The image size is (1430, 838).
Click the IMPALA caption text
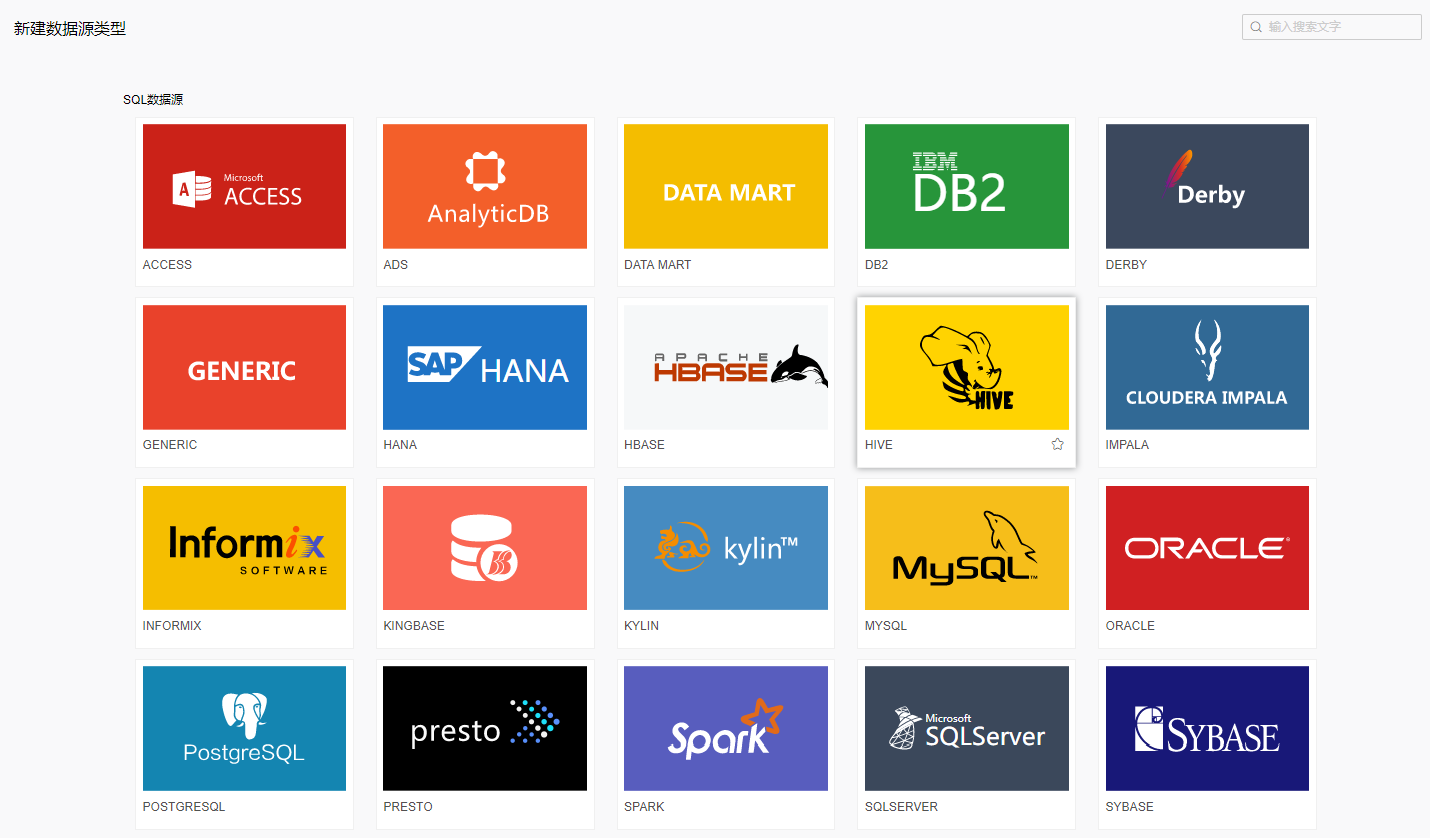pos(1127,445)
